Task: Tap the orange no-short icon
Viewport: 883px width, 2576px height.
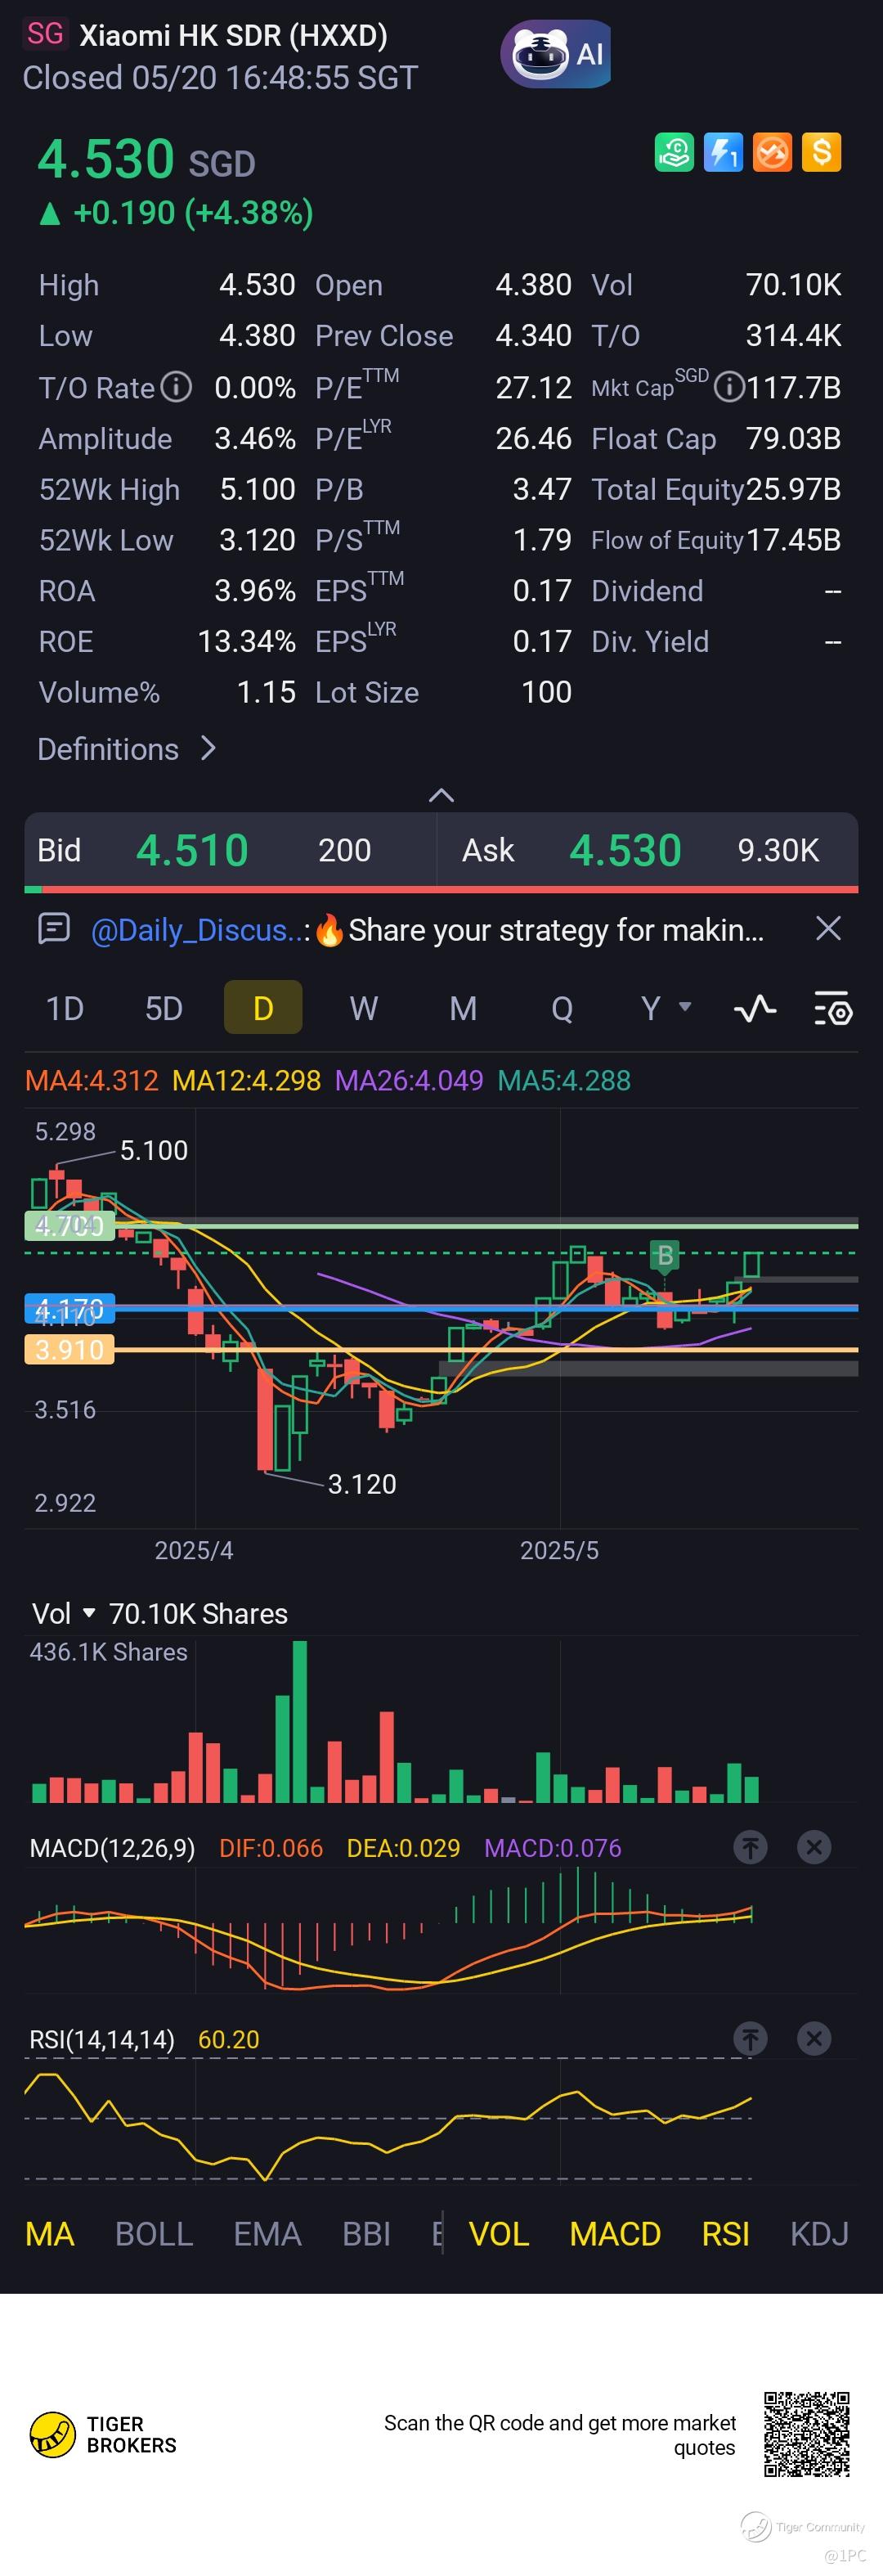Action: coord(772,153)
